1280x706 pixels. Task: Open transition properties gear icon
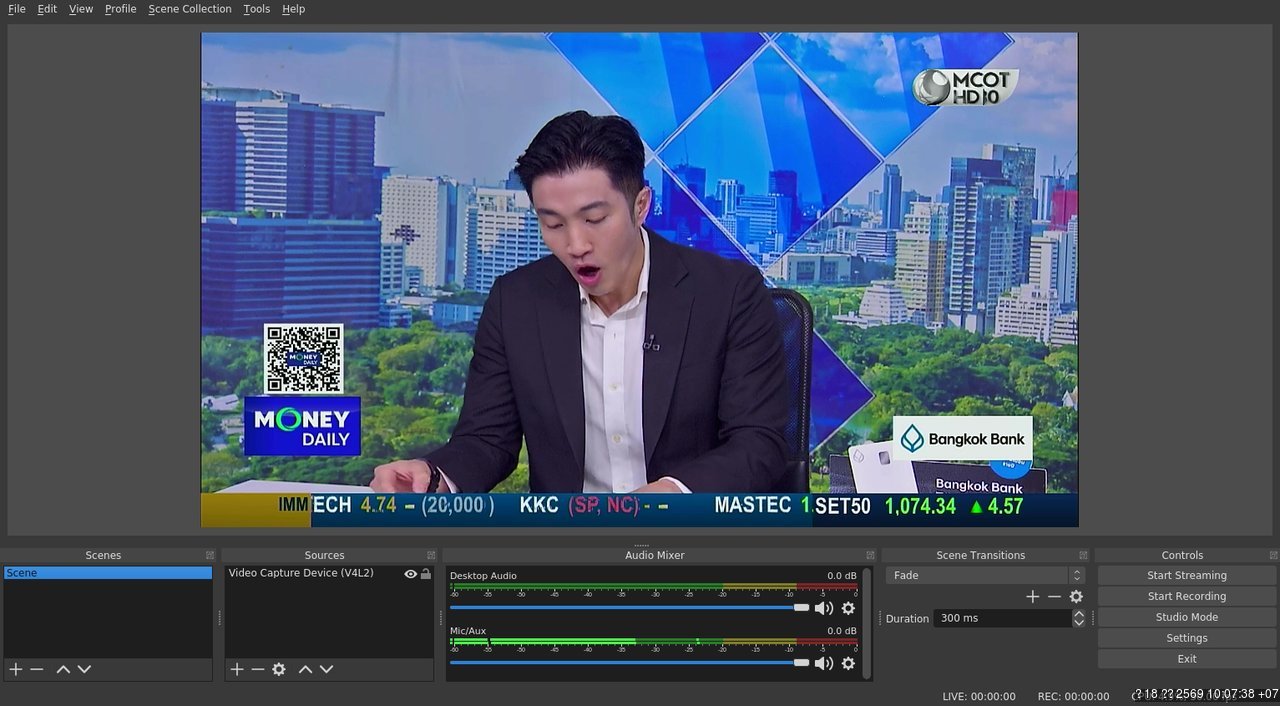click(x=1076, y=596)
